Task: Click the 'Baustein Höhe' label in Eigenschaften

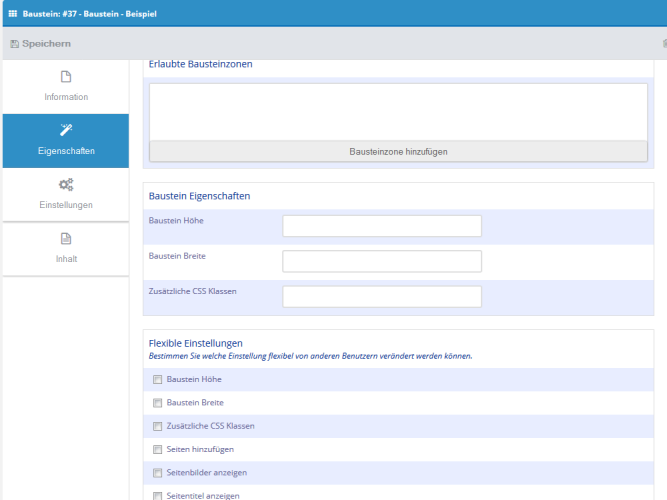Action: (x=176, y=220)
